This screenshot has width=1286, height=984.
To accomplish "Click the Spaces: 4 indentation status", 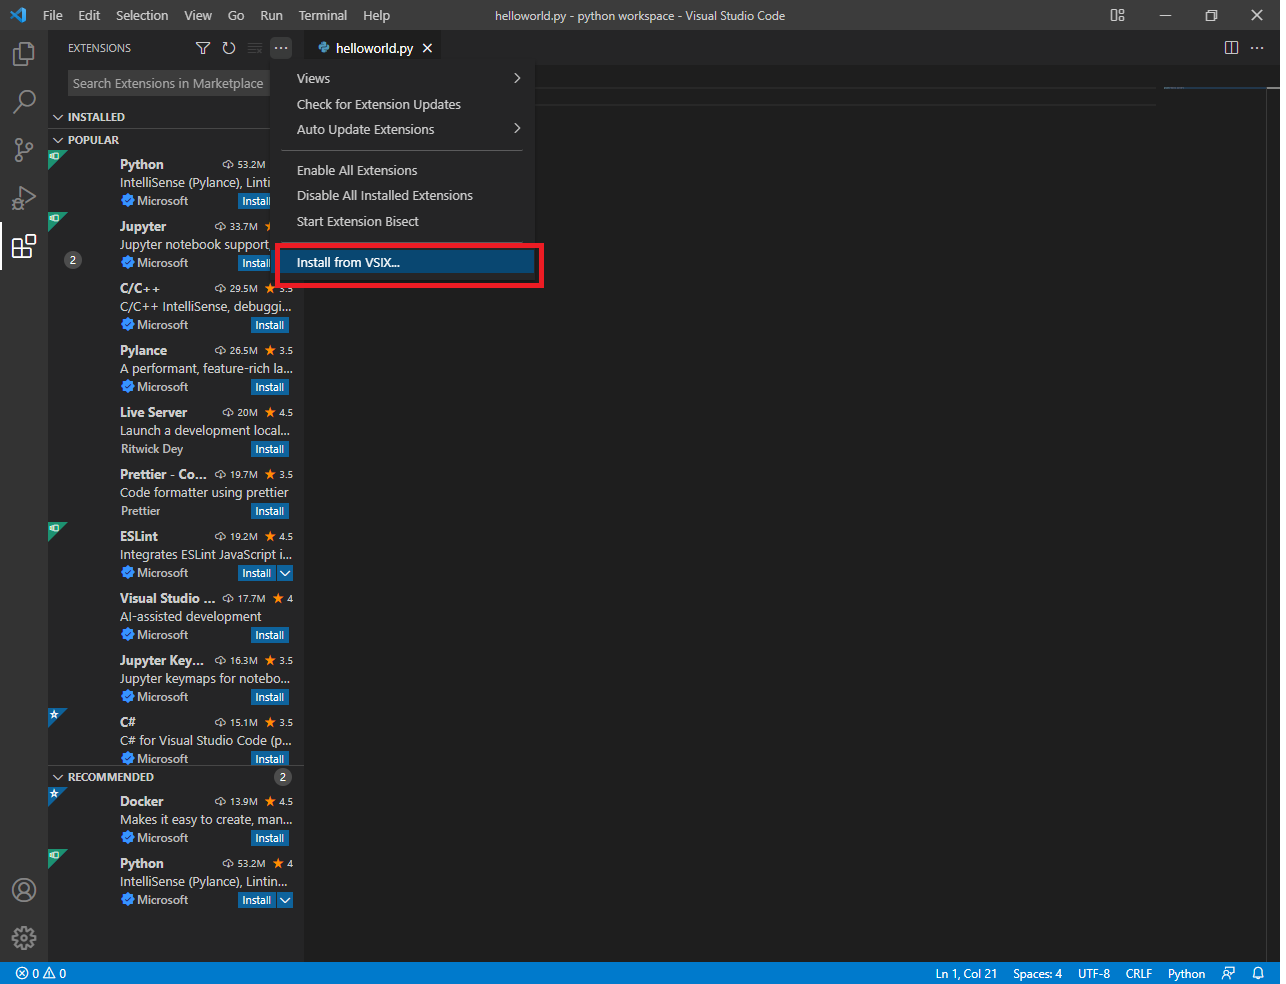I will tap(1037, 973).
